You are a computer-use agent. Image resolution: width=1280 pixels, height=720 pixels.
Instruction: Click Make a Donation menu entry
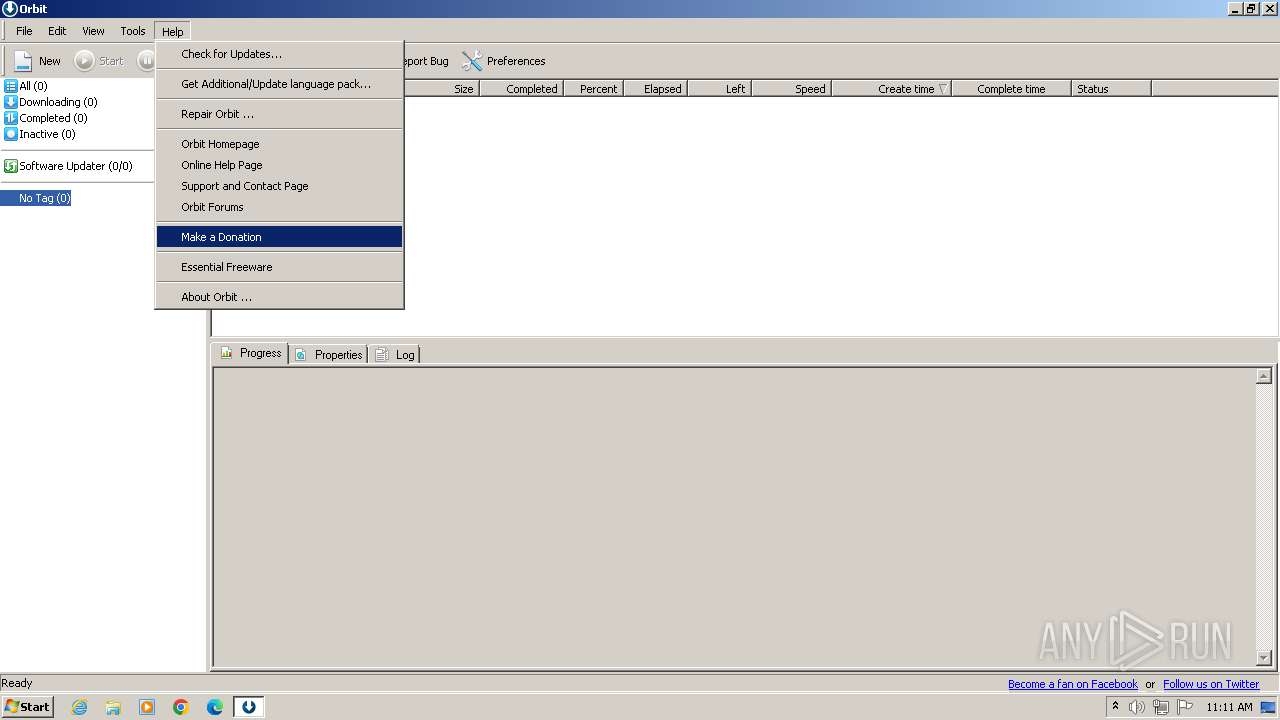[279, 237]
